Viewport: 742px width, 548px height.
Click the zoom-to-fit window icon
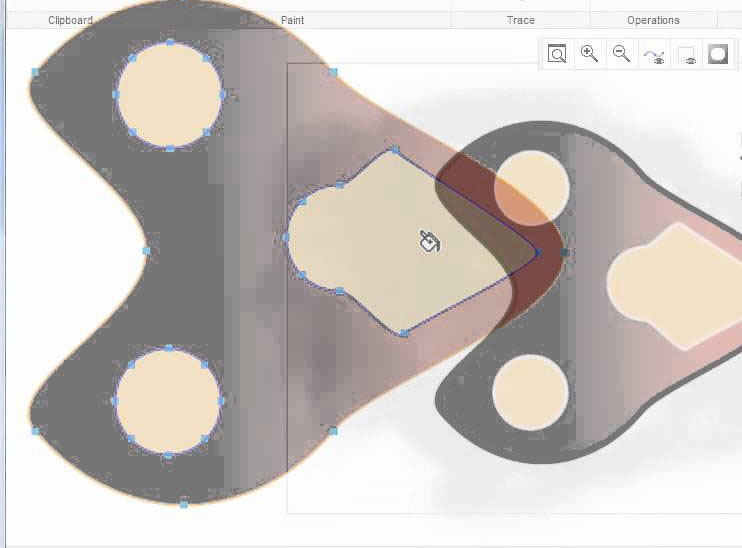557,53
